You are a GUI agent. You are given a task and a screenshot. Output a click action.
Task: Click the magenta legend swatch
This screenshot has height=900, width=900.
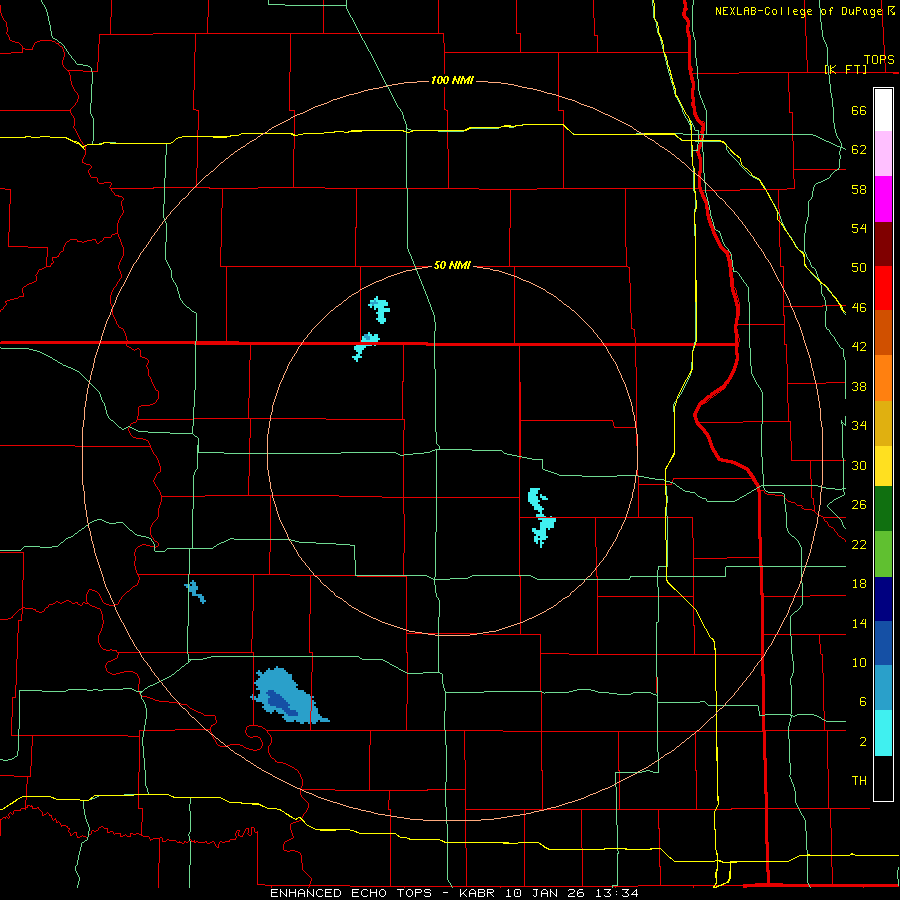pyautogui.click(x=883, y=199)
